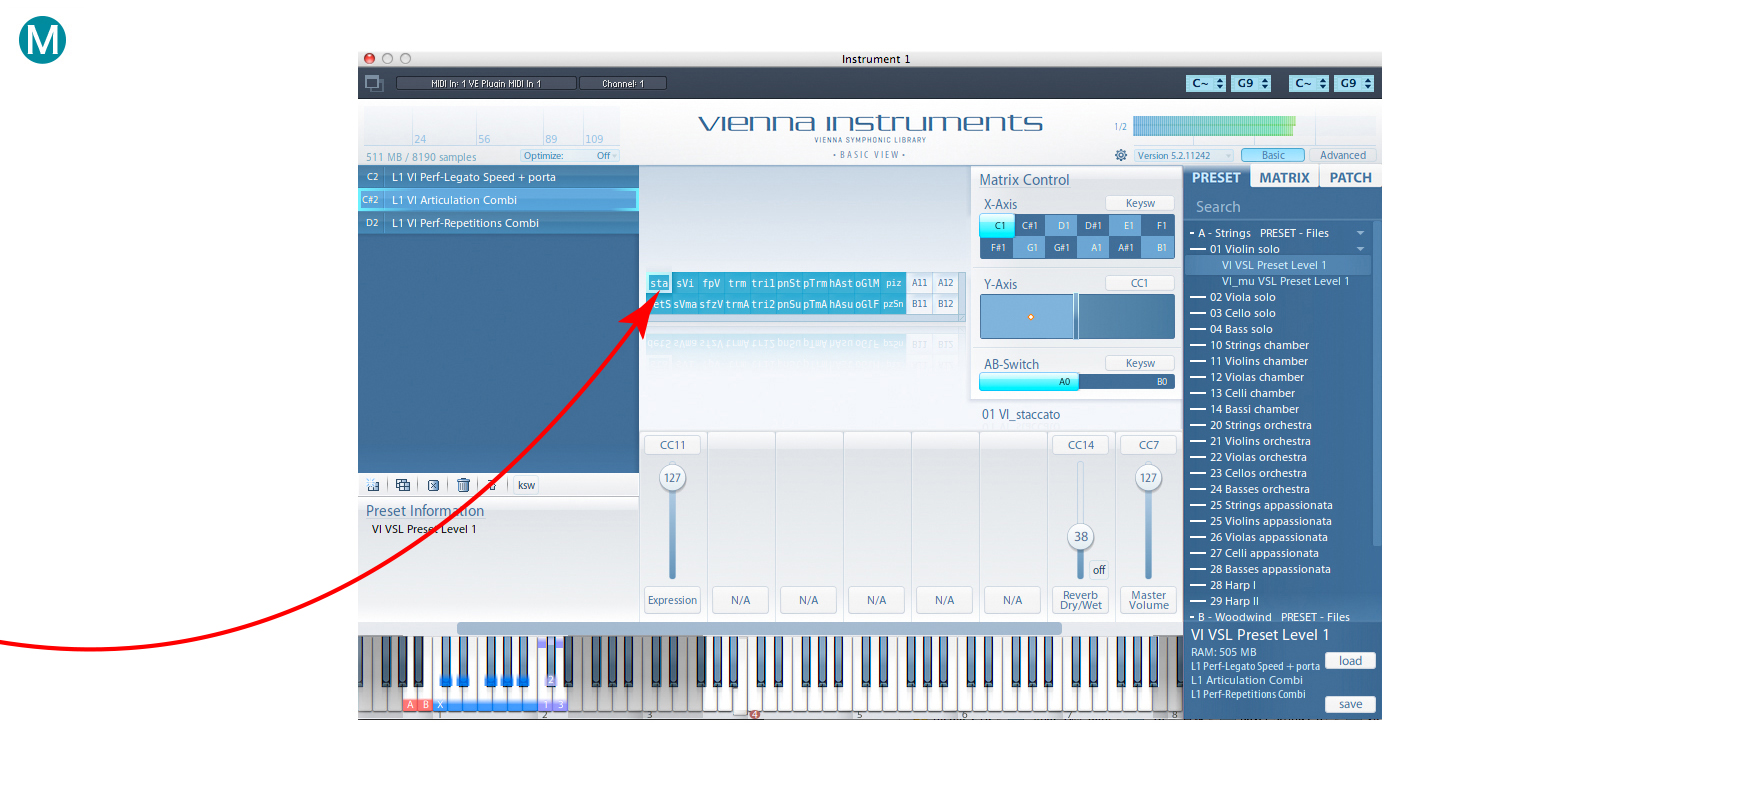
Task: Open the settings gear next to Version
Action: (x=1121, y=155)
